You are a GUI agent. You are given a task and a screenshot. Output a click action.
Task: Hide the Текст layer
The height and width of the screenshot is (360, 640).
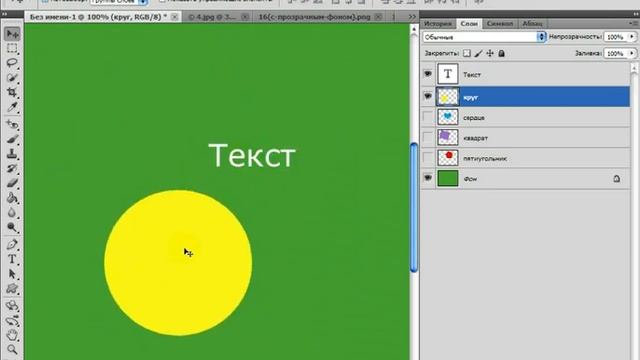tap(428, 74)
